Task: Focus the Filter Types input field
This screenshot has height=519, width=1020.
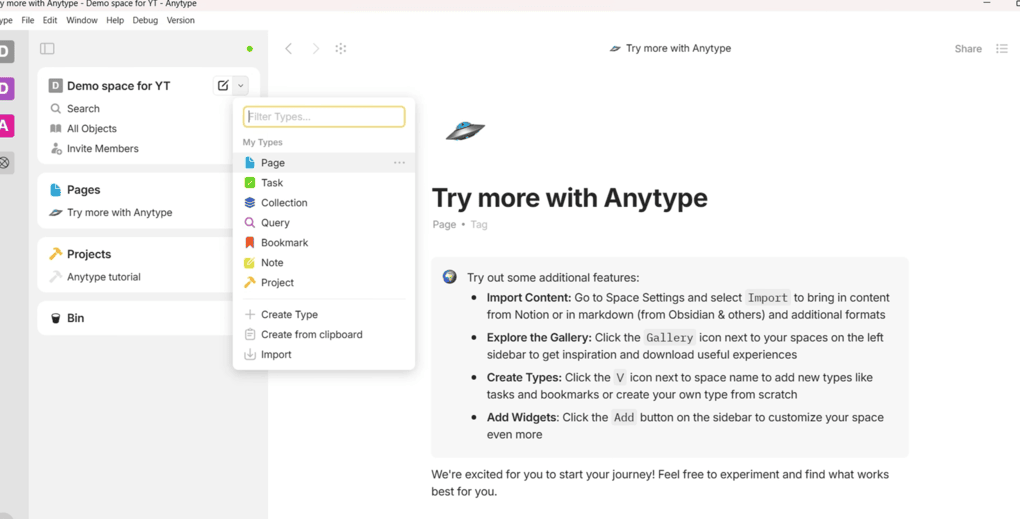Action: coord(324,117)
